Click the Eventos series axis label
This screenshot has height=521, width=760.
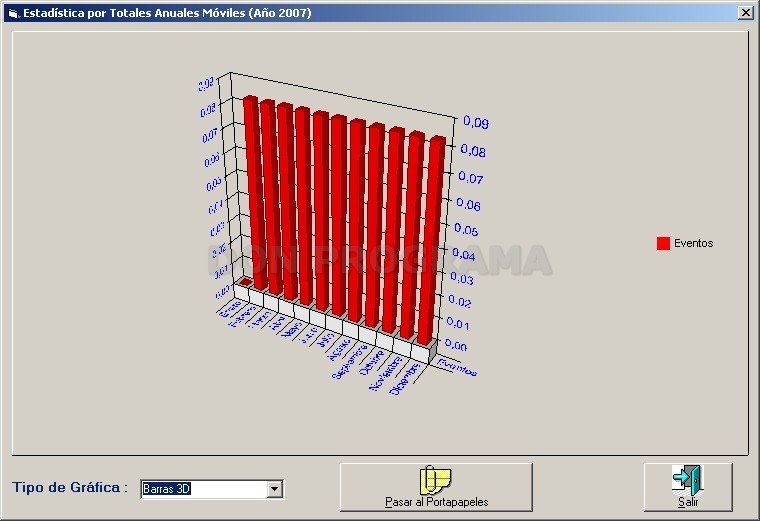[457, 367]
